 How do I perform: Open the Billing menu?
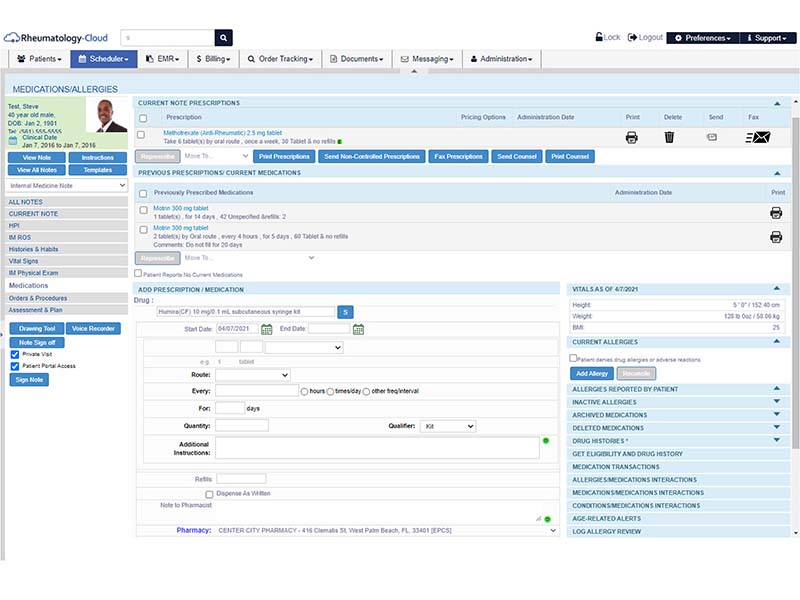tap(213, 59)
